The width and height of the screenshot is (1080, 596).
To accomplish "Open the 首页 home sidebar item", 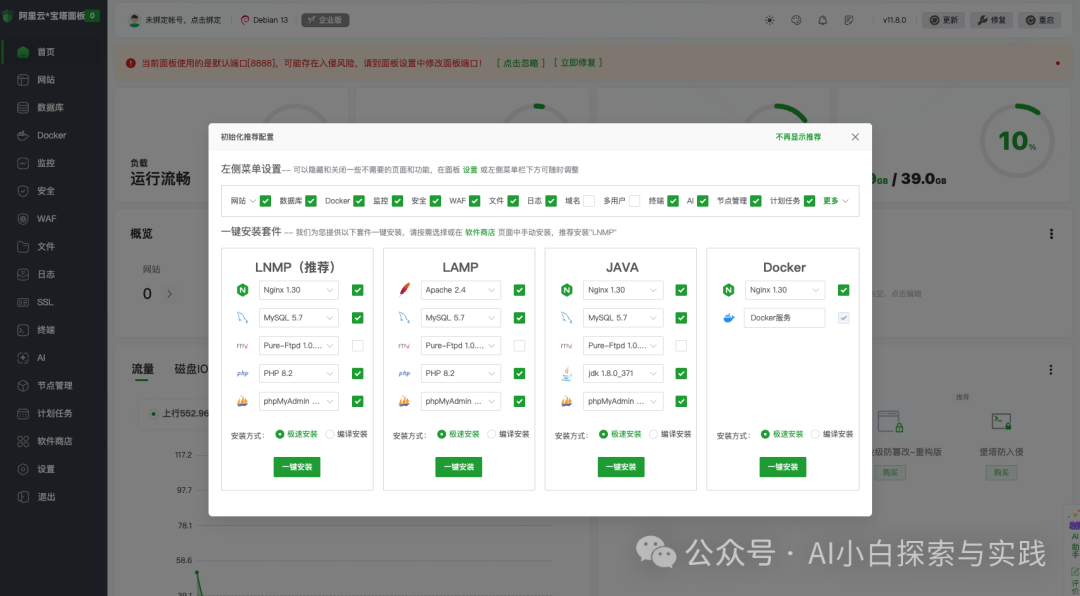I will point(45,52).
